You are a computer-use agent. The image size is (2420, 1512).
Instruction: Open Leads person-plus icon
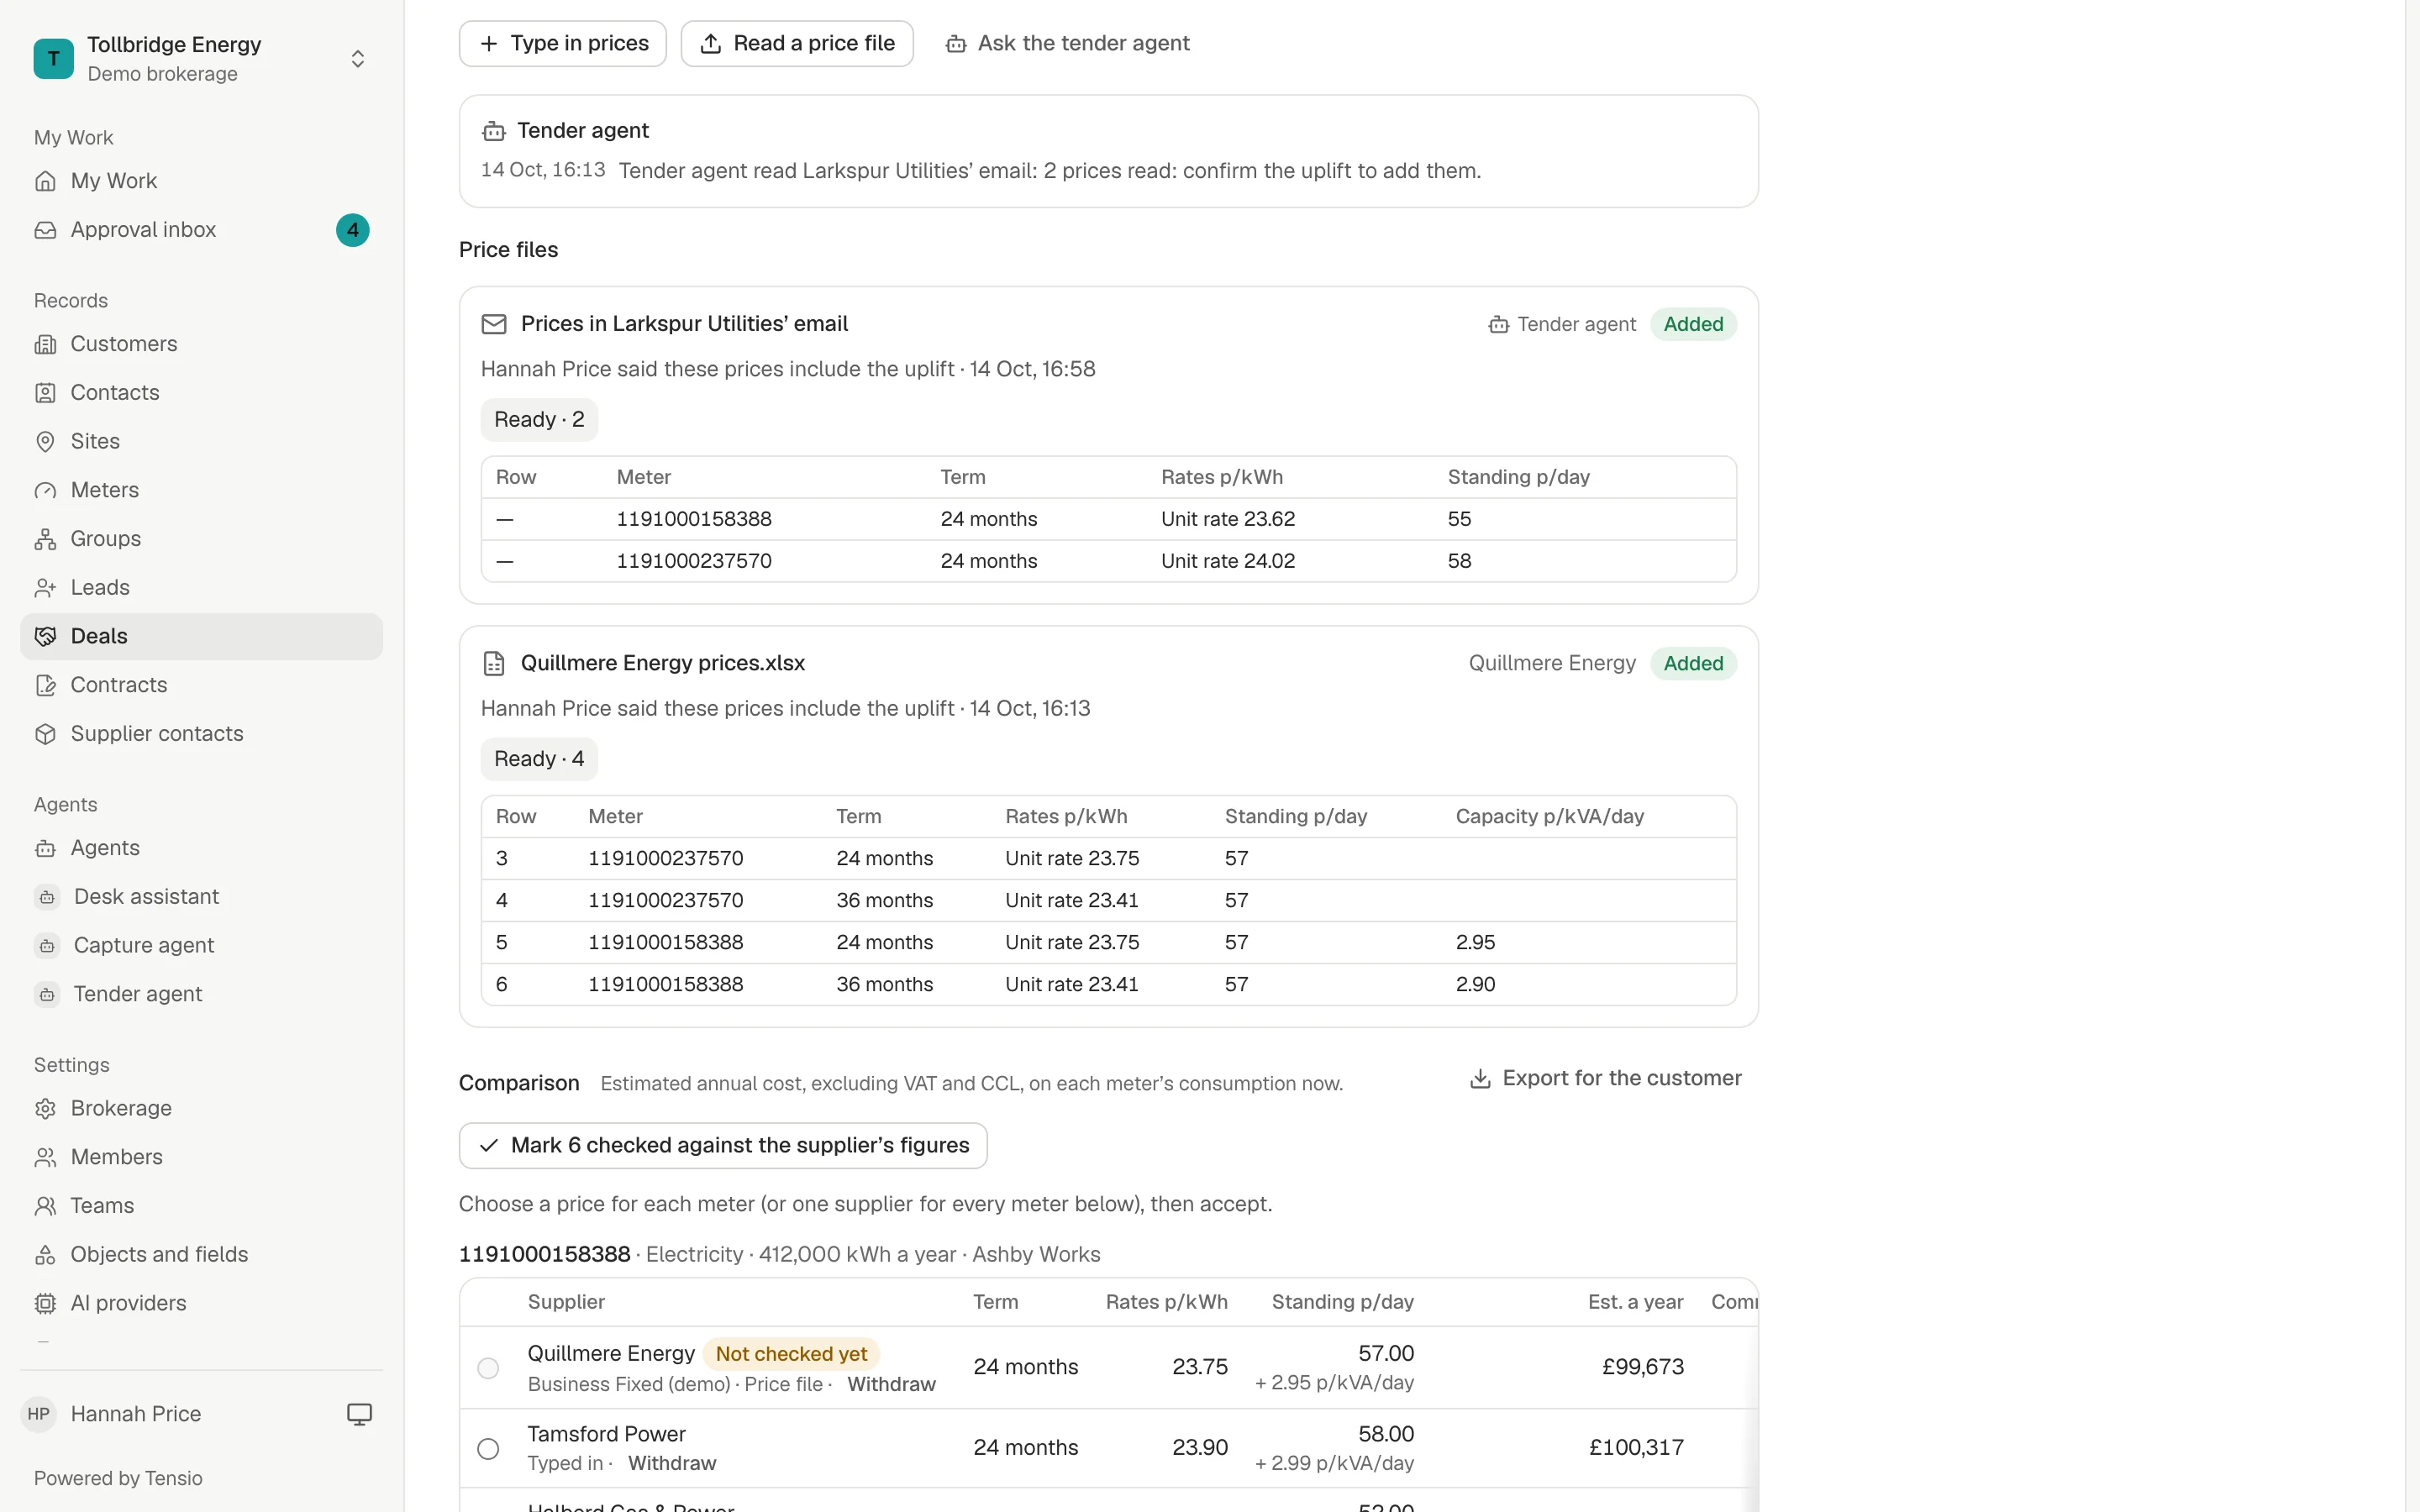45,588
